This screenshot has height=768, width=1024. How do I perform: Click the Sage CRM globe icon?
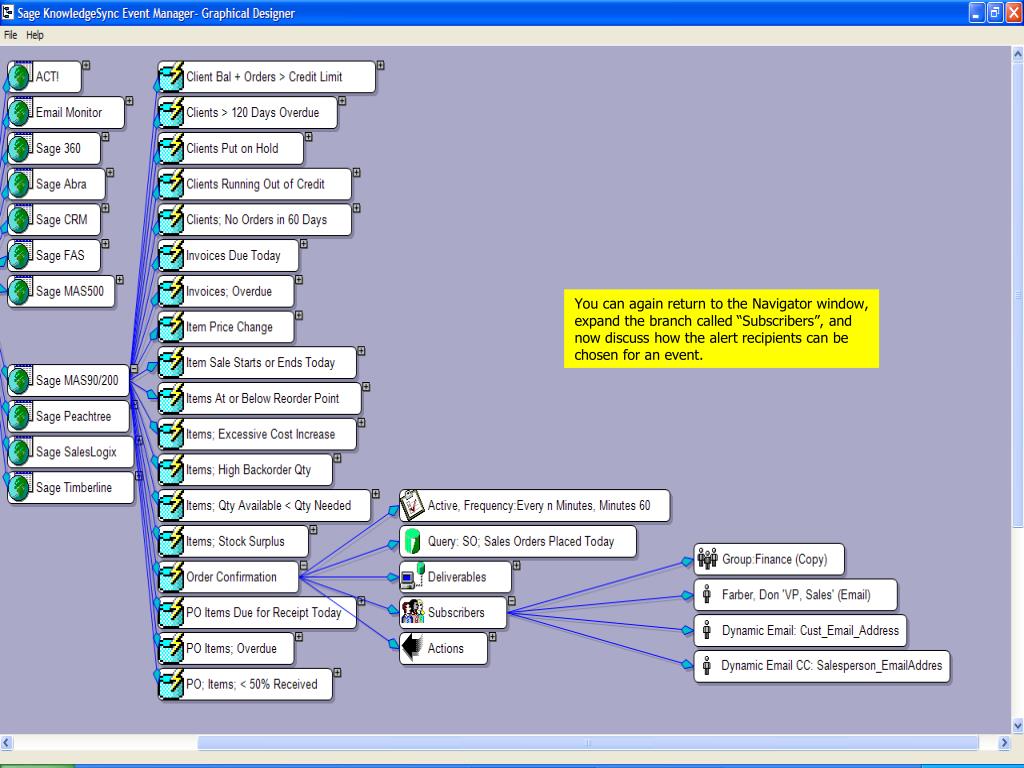pyautogui.click(x=20, y=219)
